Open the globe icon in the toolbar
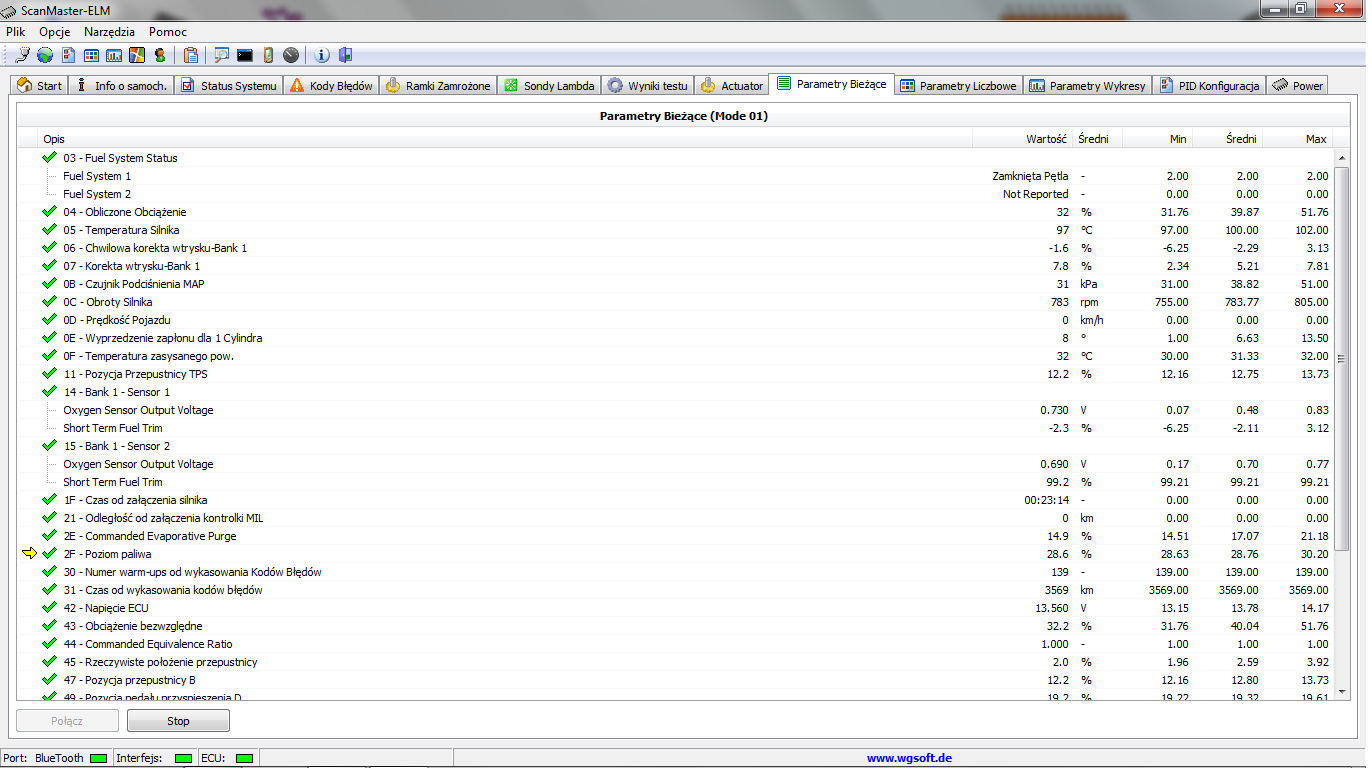Viewport: 1372px width, 768px height. [45, 55]
